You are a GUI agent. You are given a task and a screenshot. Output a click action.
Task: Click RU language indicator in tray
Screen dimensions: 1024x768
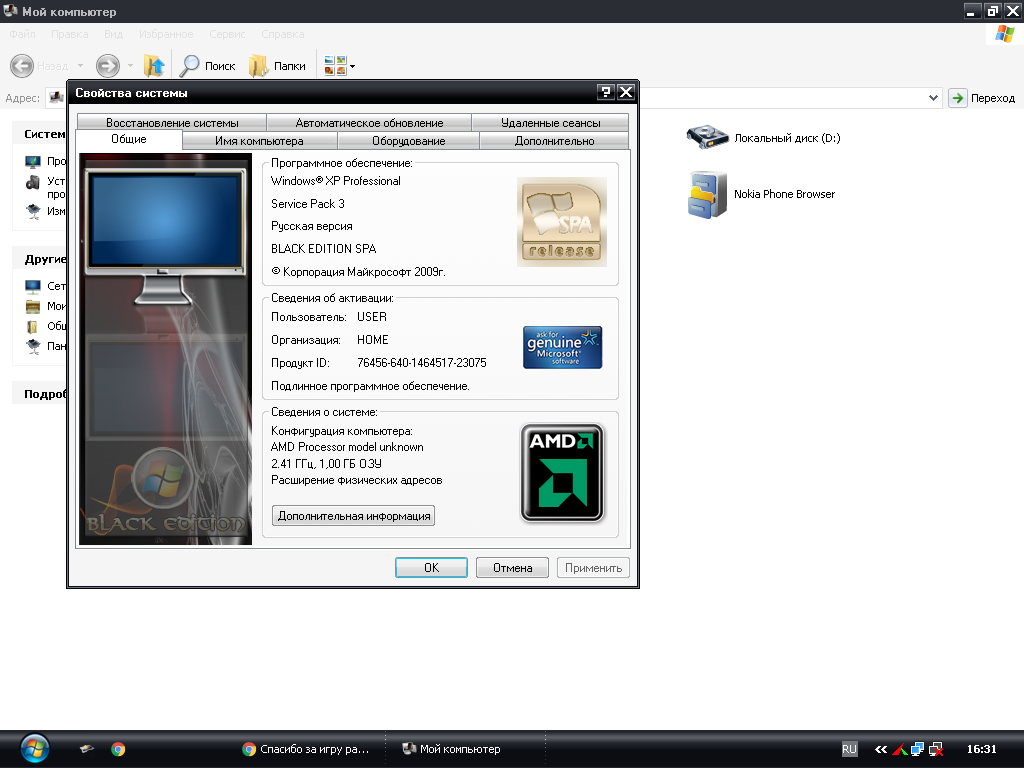(x=849, y=749)
